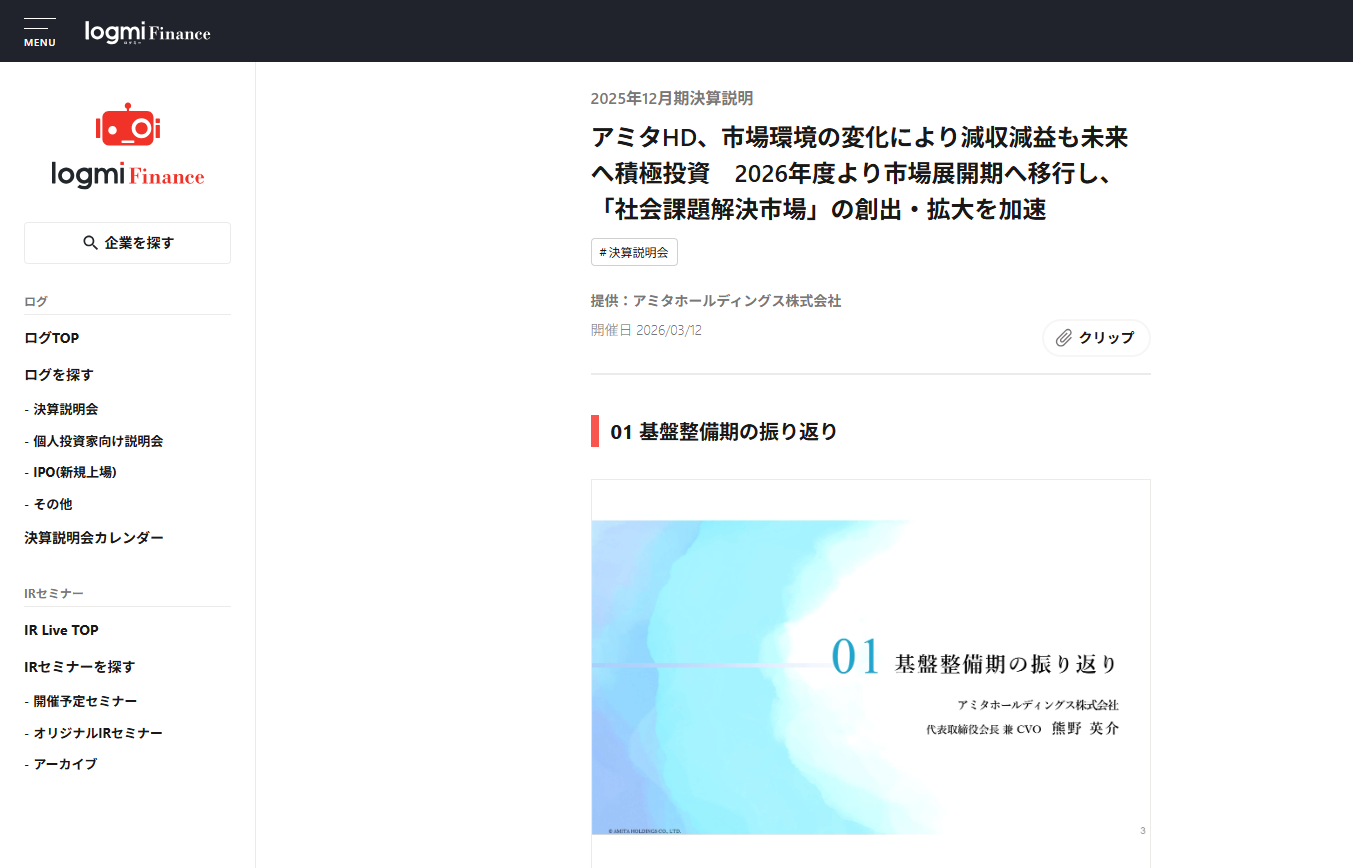The image size is (1353, 868).
Task: Click the 基盤整備期の振り返り slide thumbnail
Action: (871, 676)
